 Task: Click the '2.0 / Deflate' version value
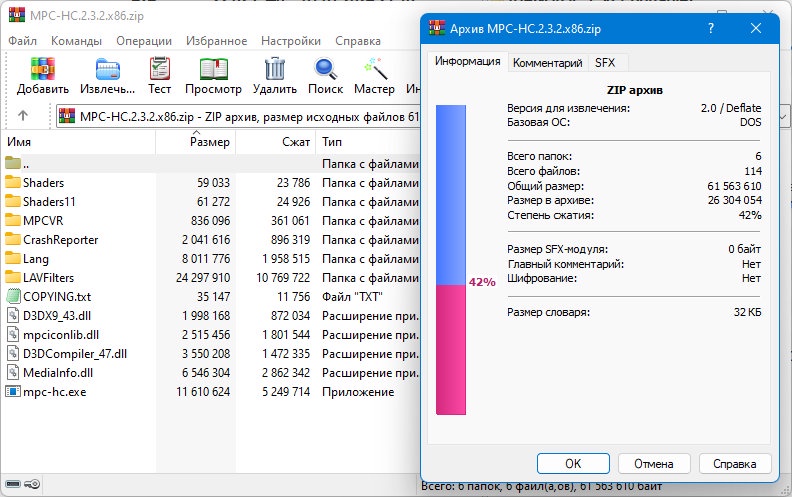coord(731,108)
